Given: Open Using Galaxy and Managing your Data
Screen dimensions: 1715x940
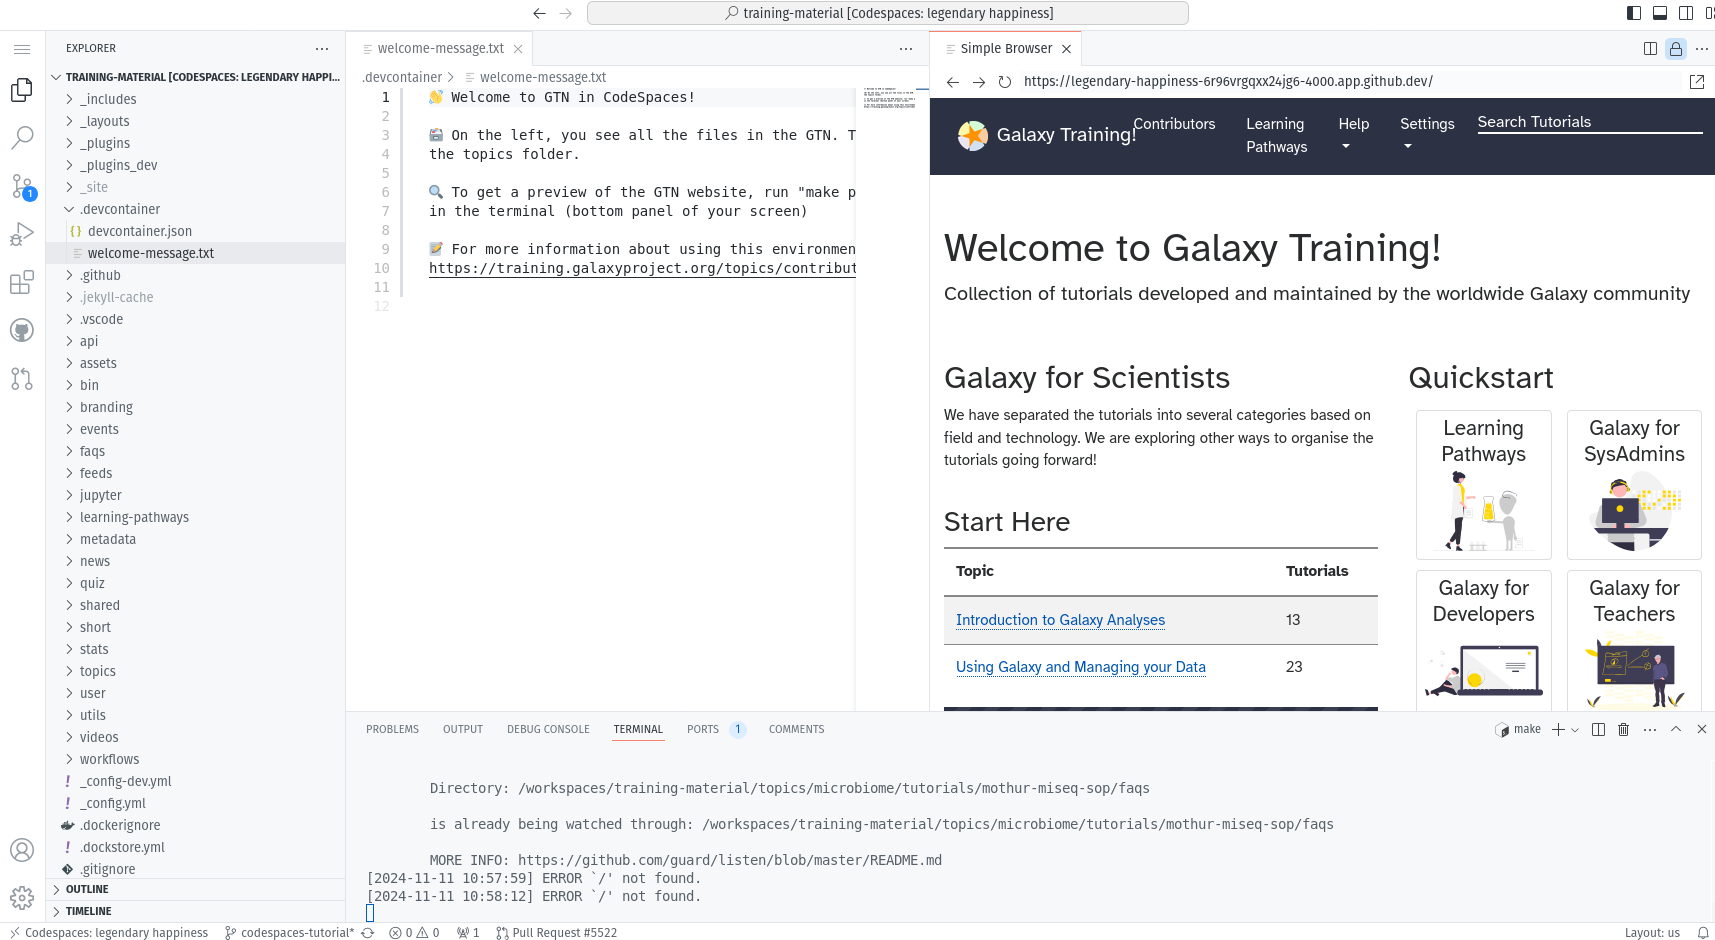Looking at the screenshot, I should (x=1080, y=667).
